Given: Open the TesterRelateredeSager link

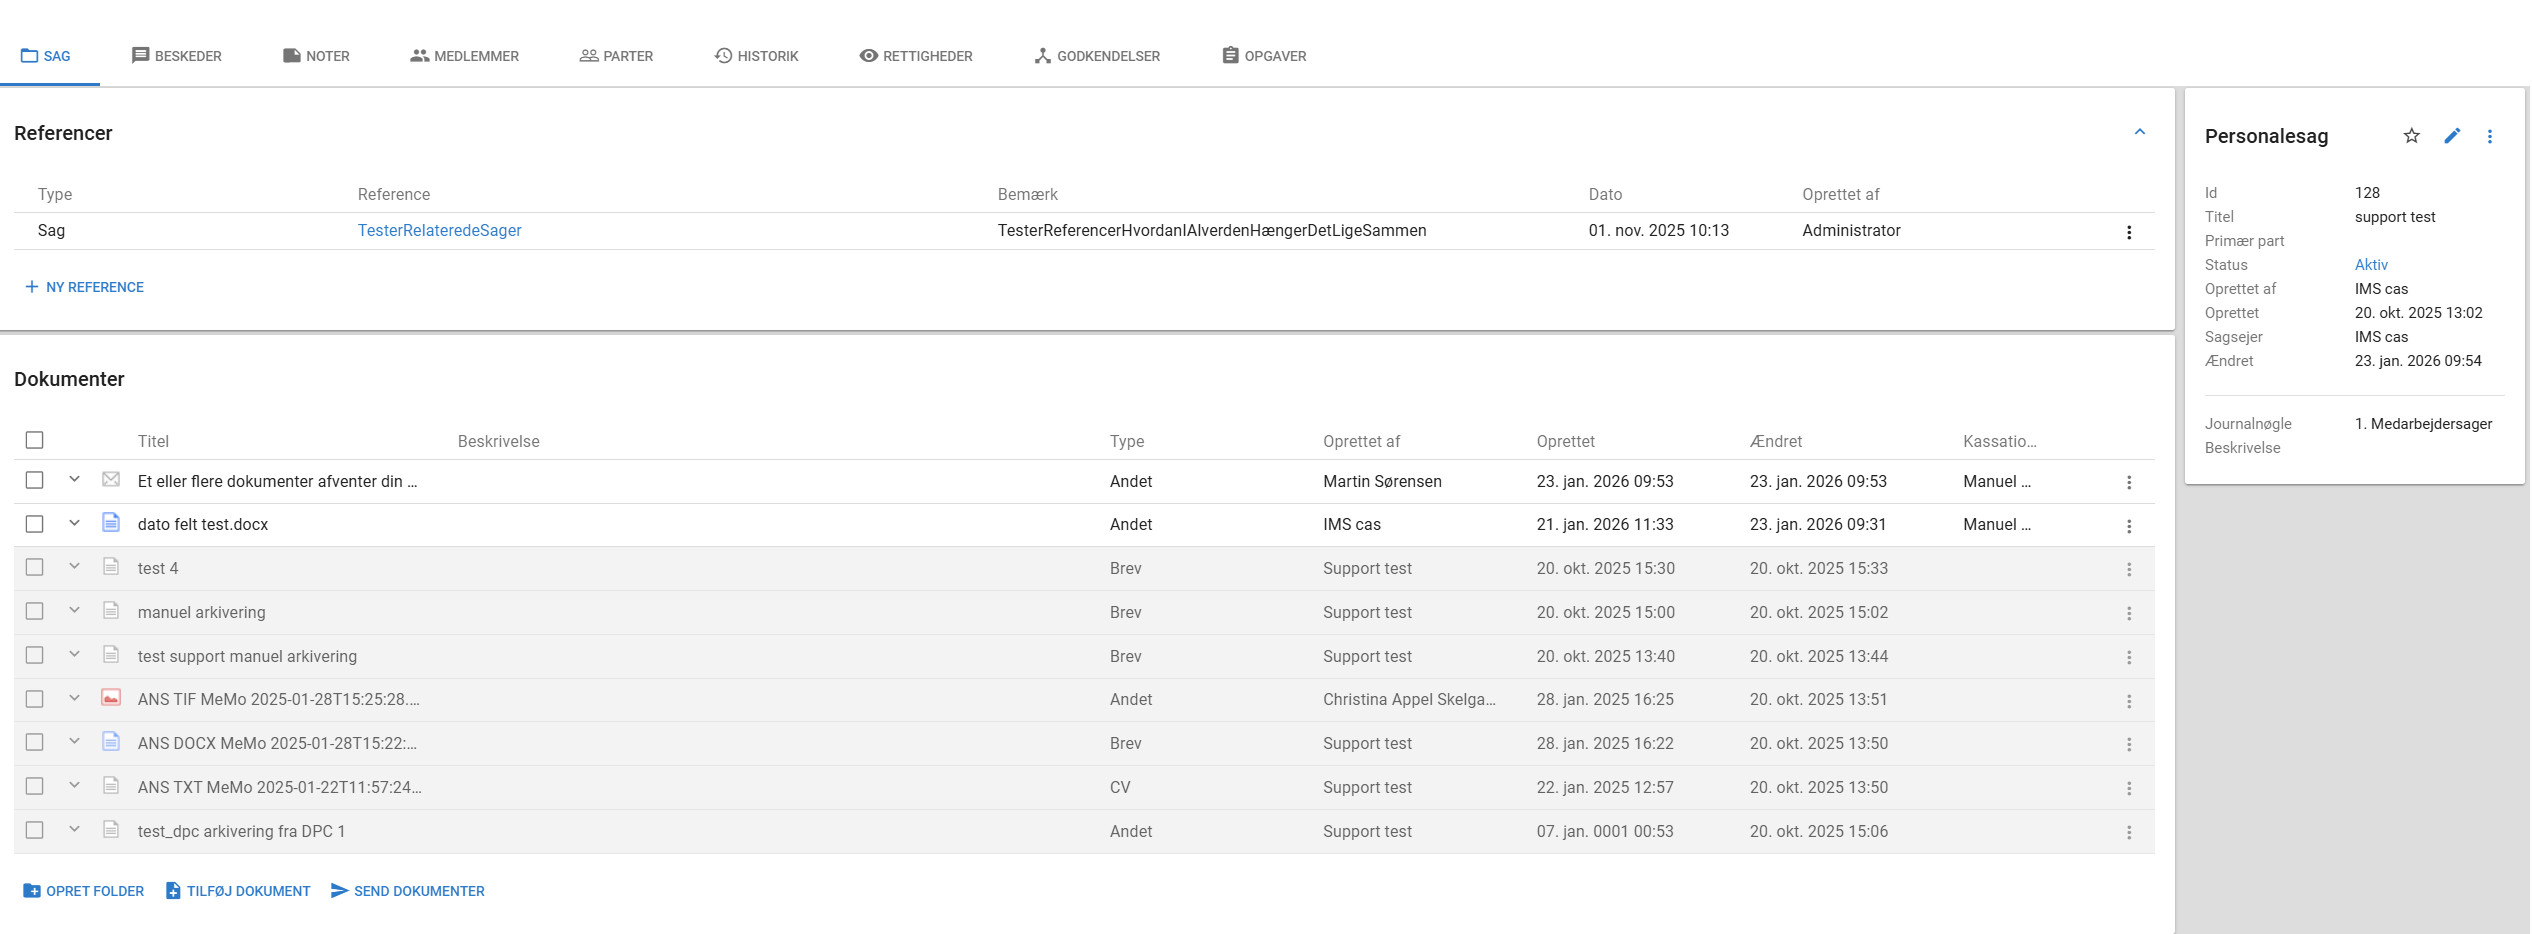Looking at the screenshot, I should pyautogui.click(x=440, y=231).
